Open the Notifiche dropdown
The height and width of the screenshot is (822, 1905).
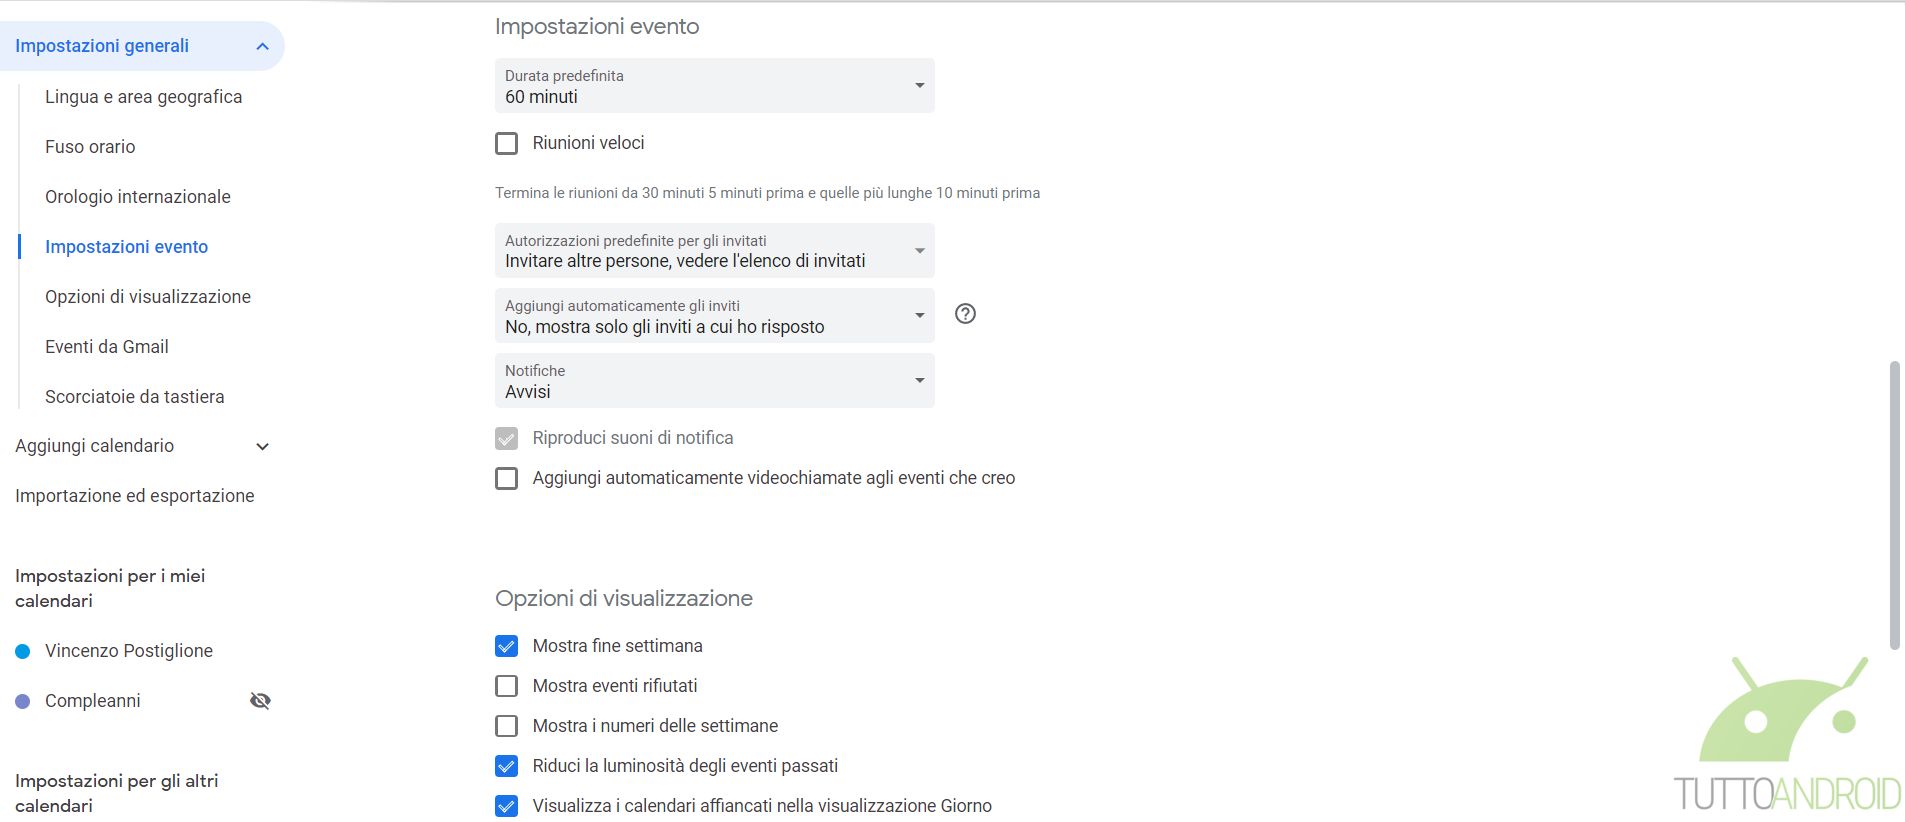(714, 381)
